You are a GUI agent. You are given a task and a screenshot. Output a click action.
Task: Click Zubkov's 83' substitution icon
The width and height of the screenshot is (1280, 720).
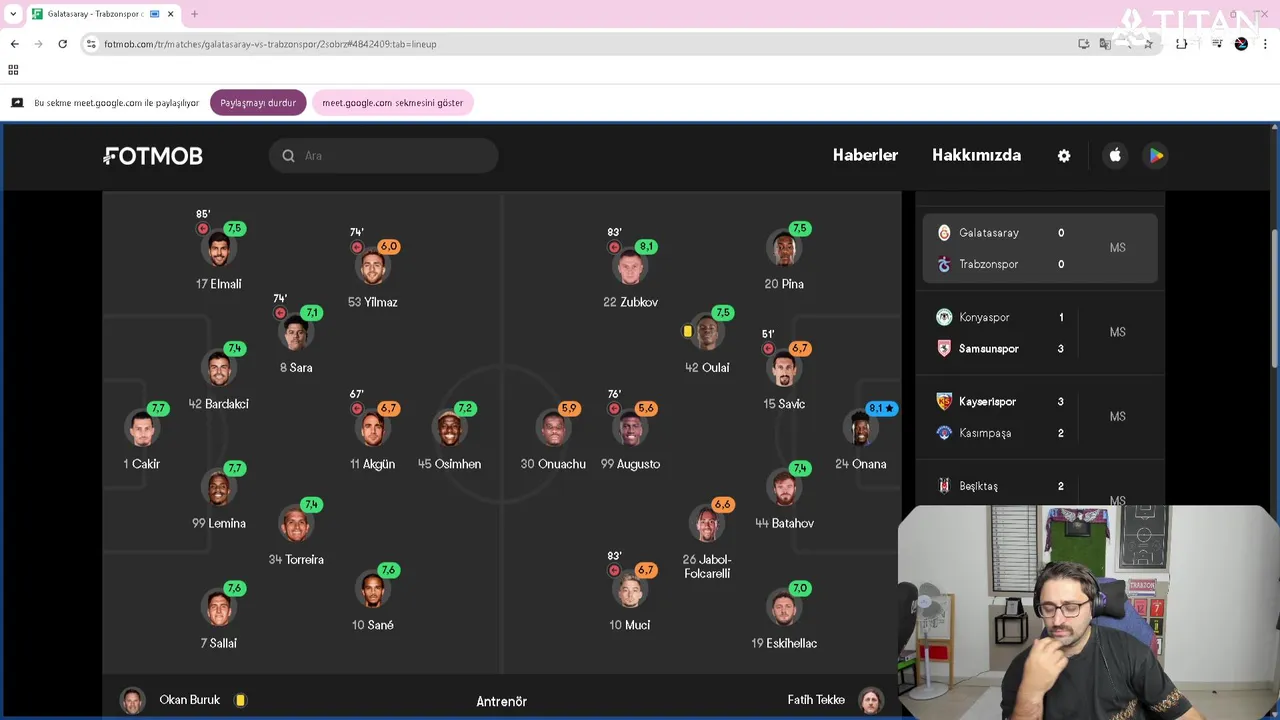[614, 247]
